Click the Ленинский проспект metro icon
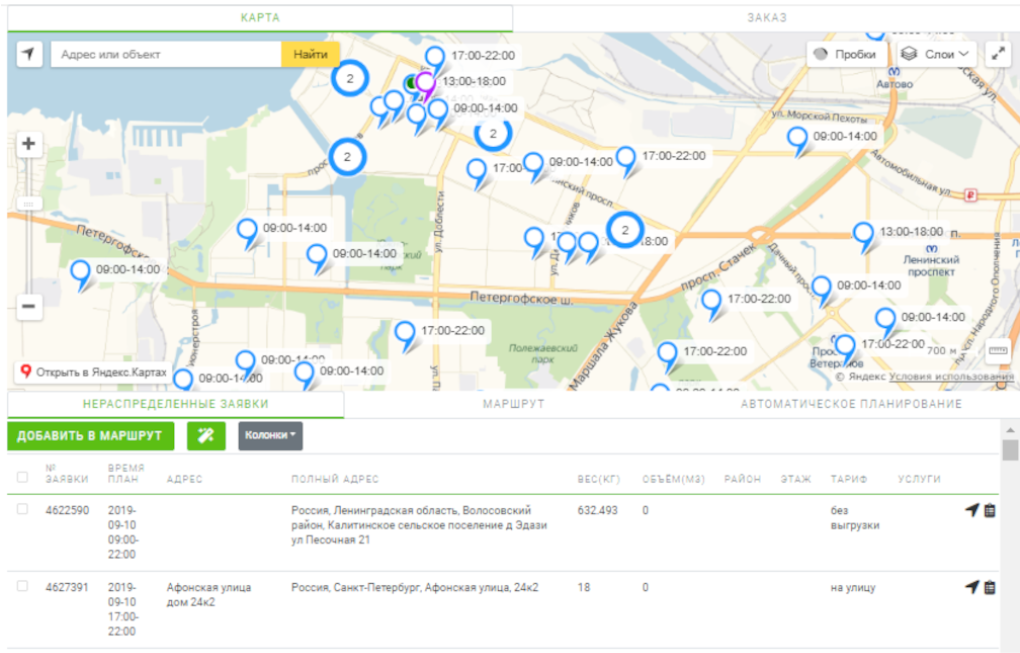 [x=932, y=248]
